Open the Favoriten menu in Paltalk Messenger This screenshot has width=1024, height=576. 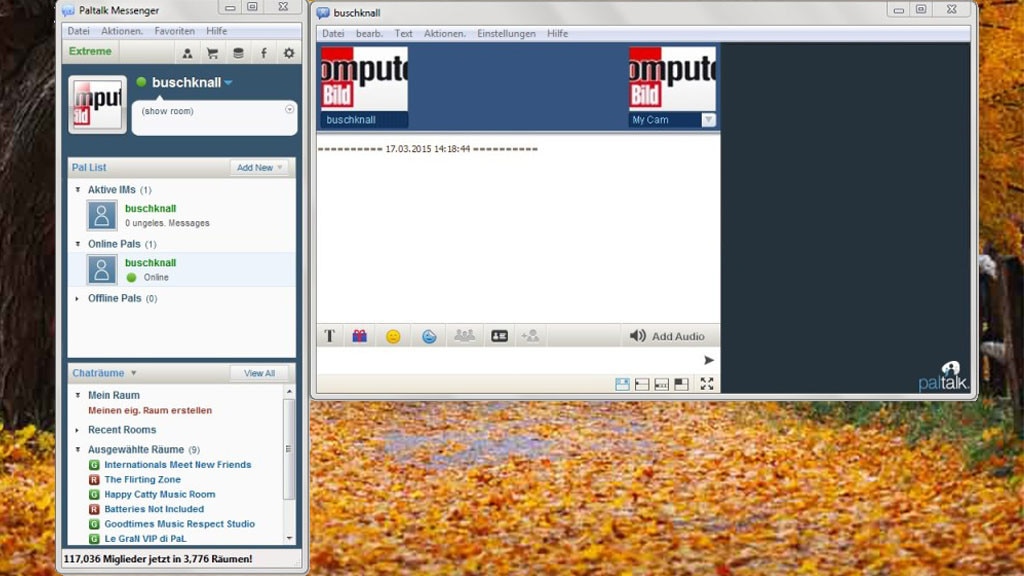click(174, 30)
